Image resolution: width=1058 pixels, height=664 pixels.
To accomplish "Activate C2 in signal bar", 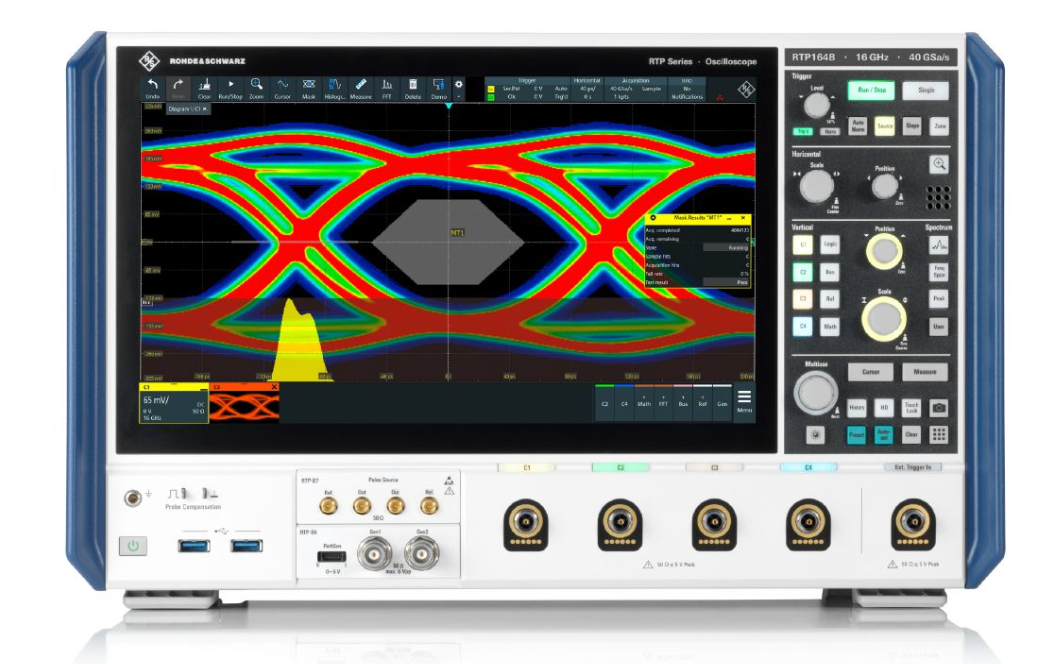I will [x=605, y=402].
